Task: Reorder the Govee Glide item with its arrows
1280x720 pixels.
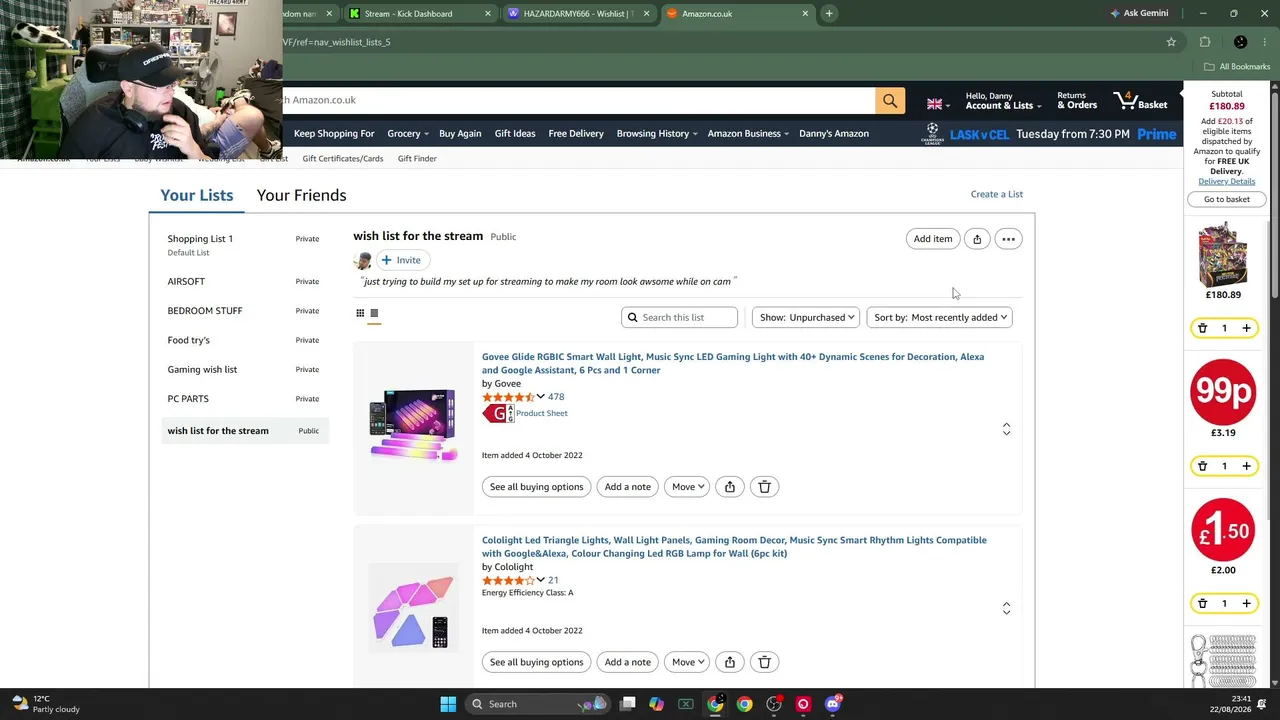Action: point(1006,429)
